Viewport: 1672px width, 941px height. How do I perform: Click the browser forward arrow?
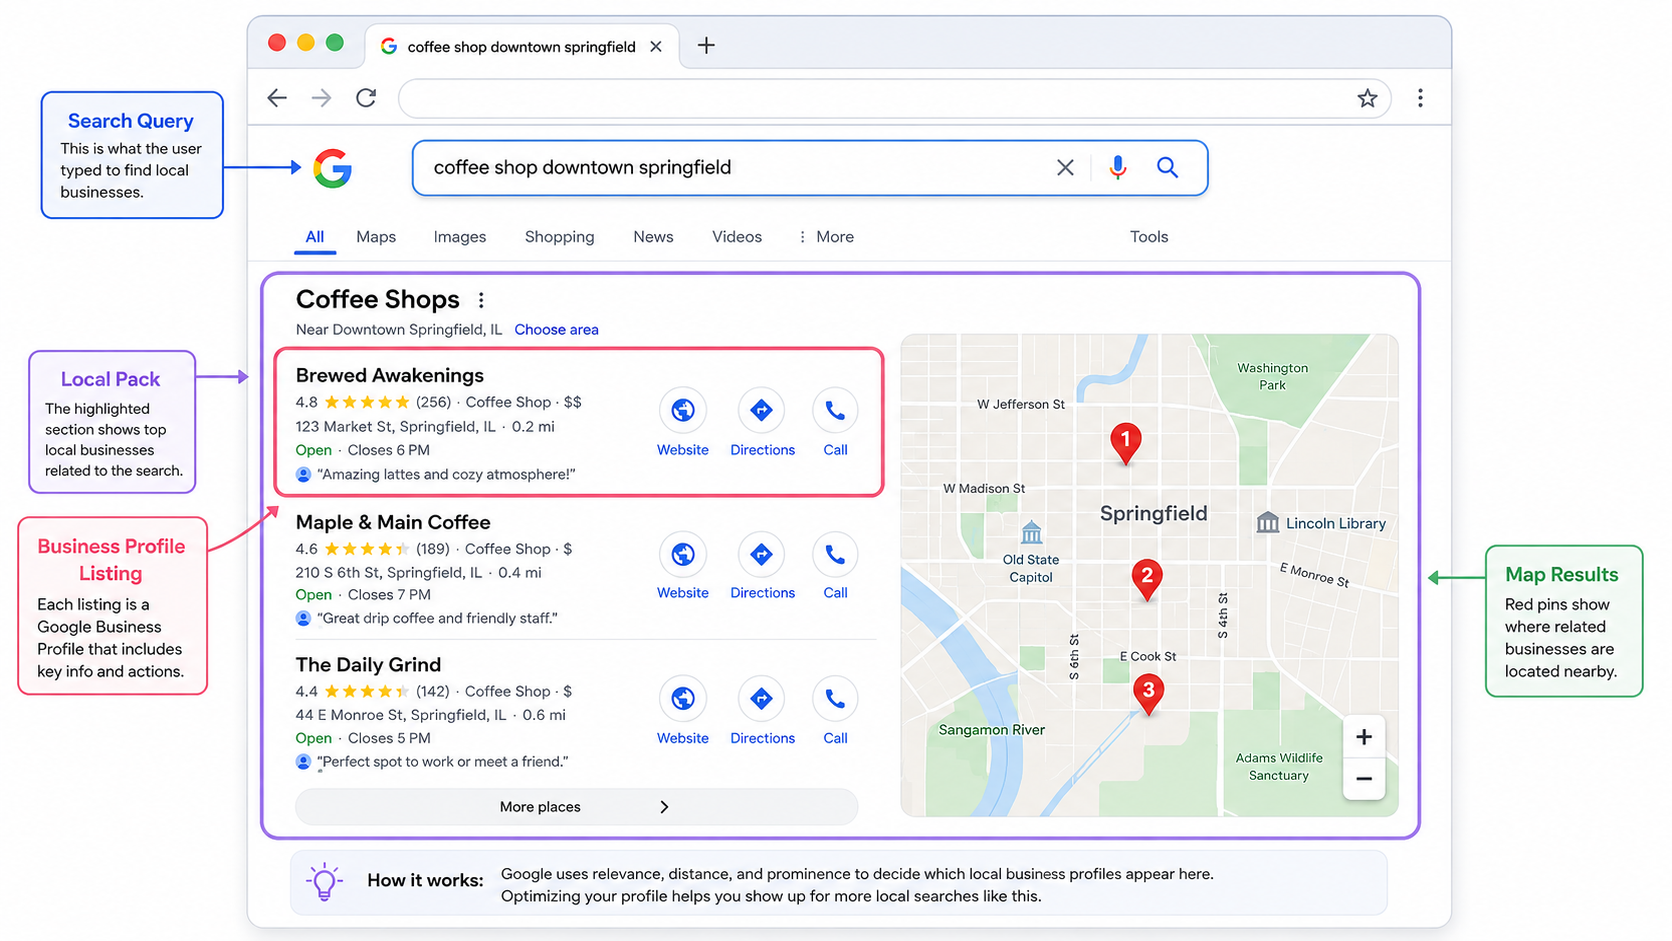(321, 98)
